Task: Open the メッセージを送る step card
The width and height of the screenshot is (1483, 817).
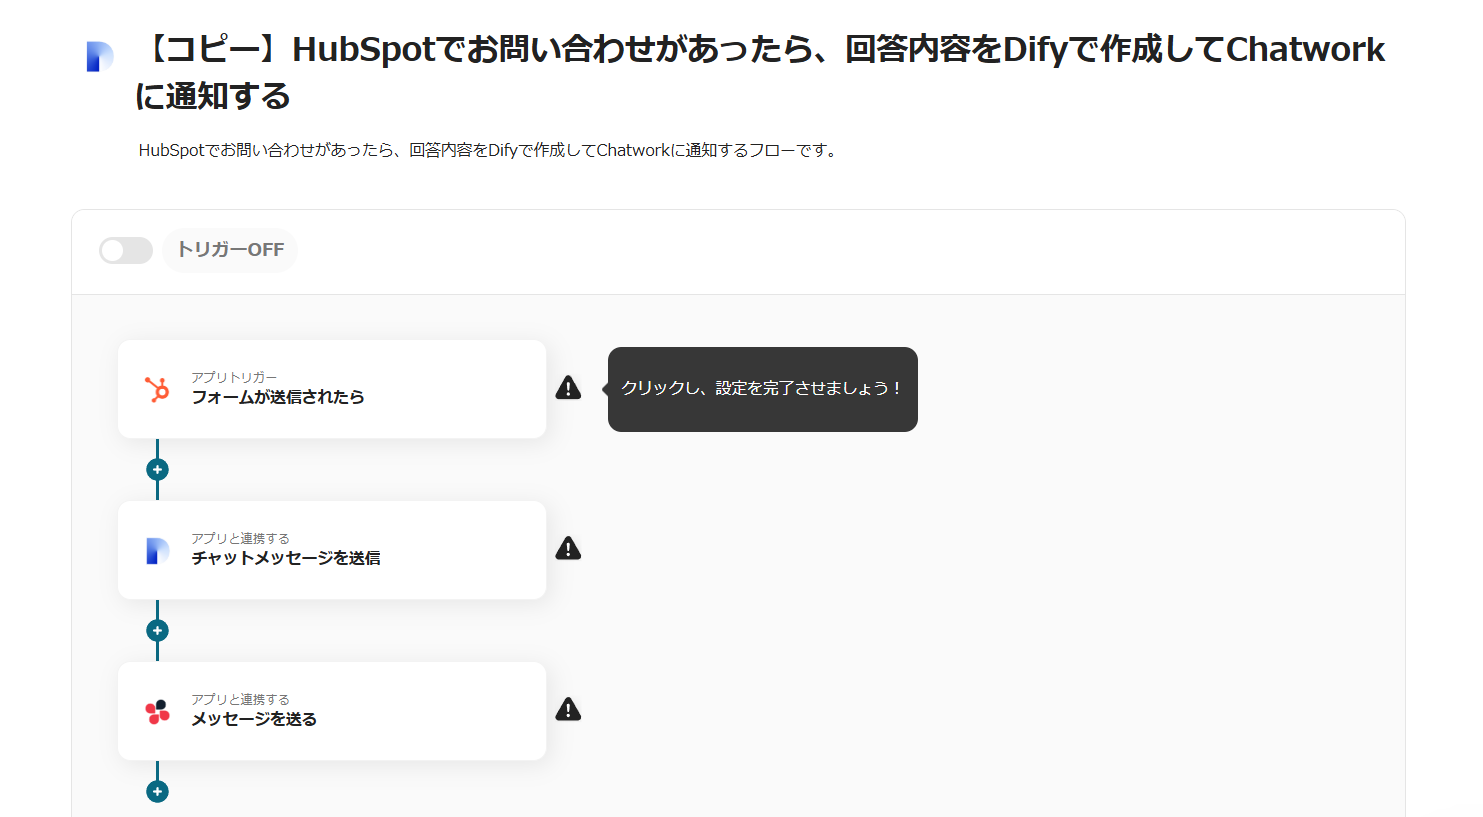Action: point(332,711)
